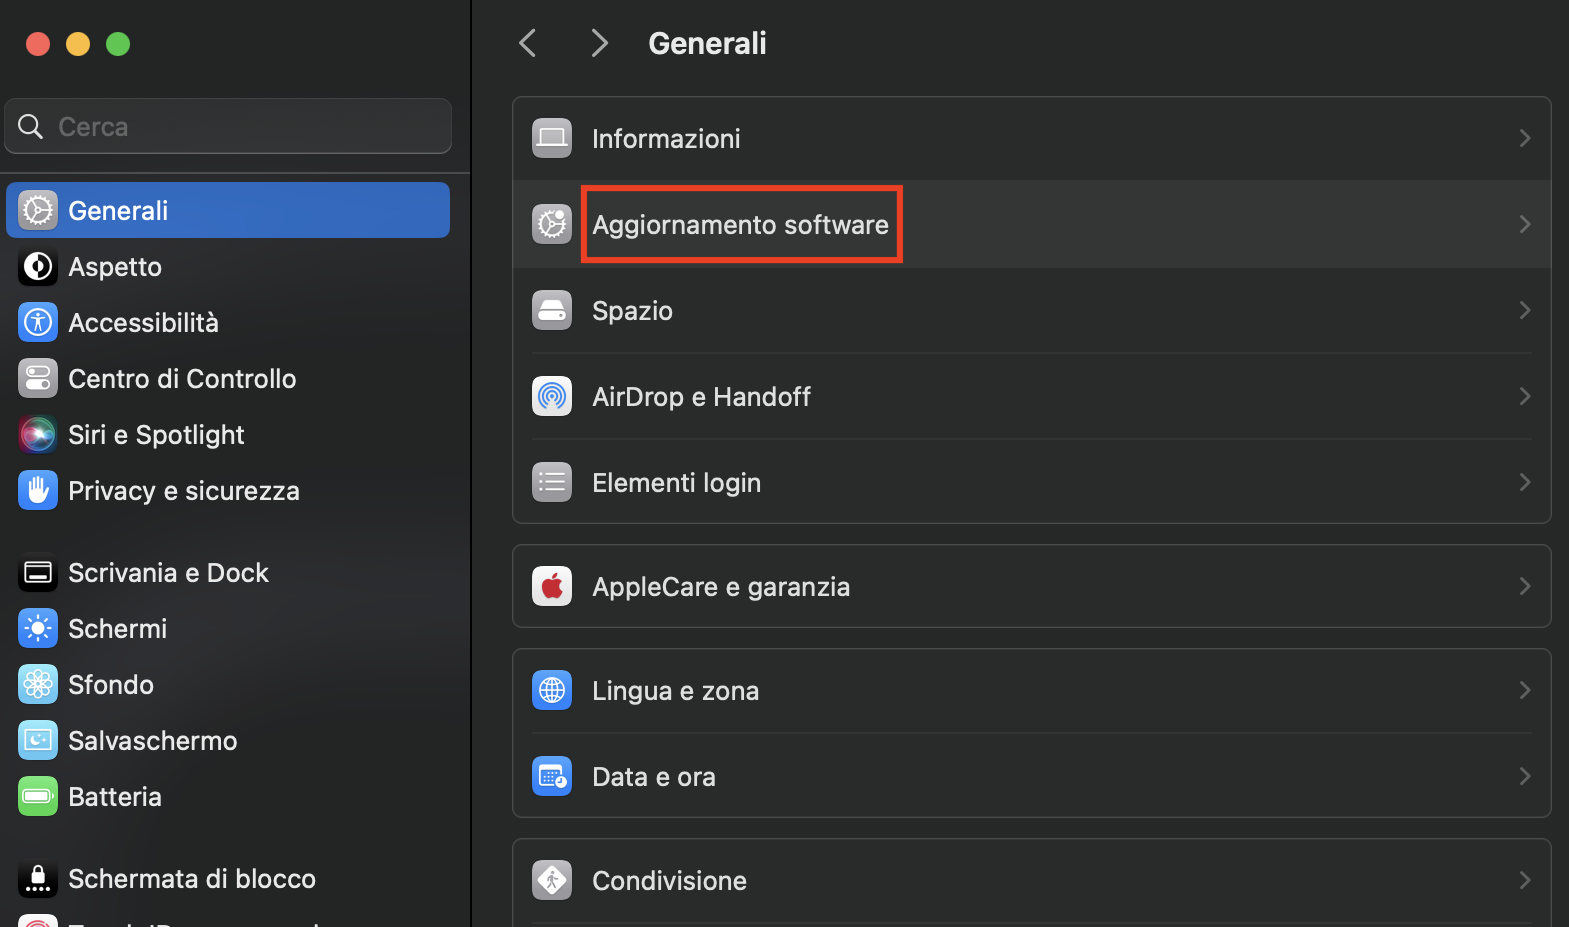Open Sfondo settings
The height and width of the screenshot is (927, 1569).
tap(228, 684)
